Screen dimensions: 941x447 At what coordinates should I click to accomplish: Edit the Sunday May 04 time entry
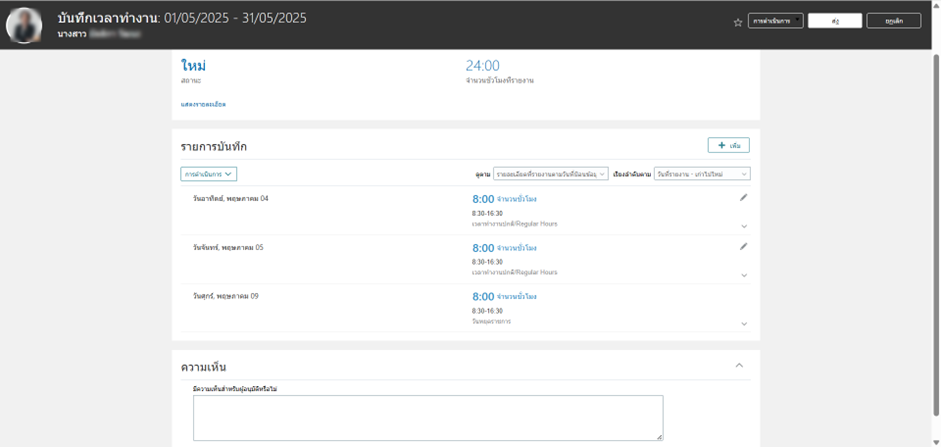click(743, 198)
